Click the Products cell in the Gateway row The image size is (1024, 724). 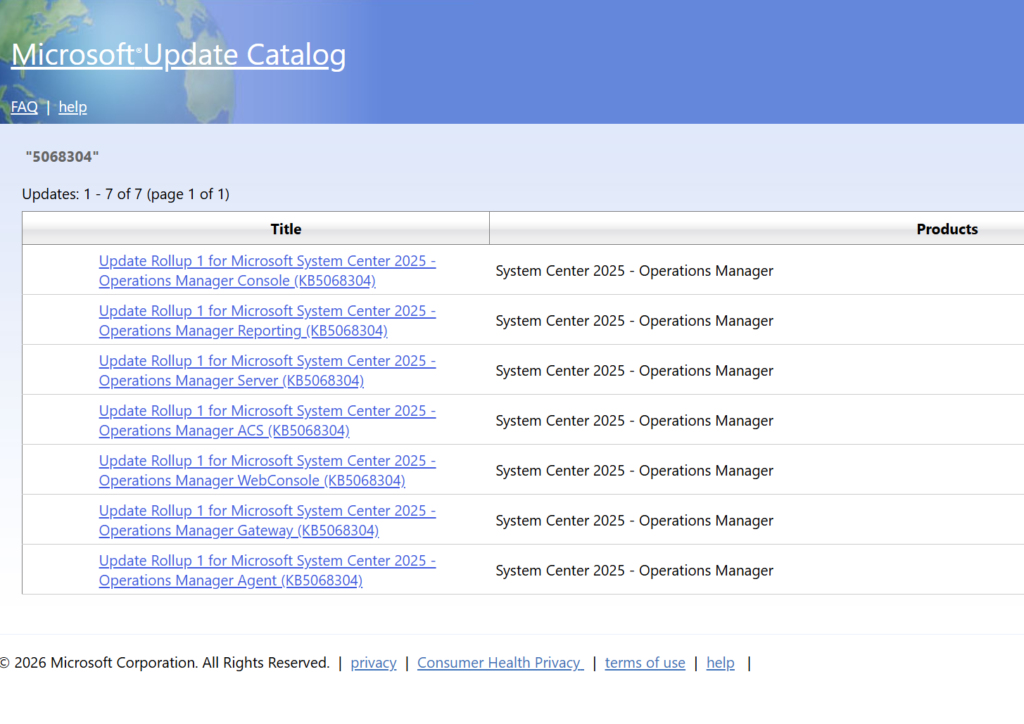(x=634, y=520)
